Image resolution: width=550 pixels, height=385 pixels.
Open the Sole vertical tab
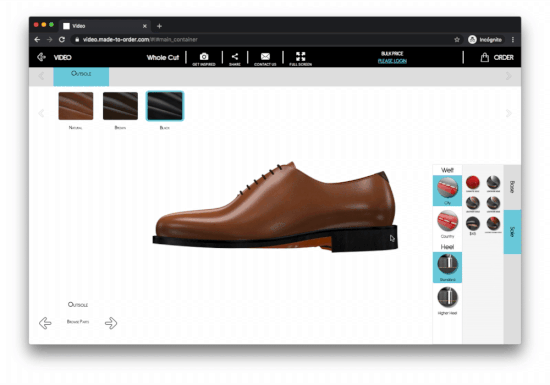click(x=512, y=232)
